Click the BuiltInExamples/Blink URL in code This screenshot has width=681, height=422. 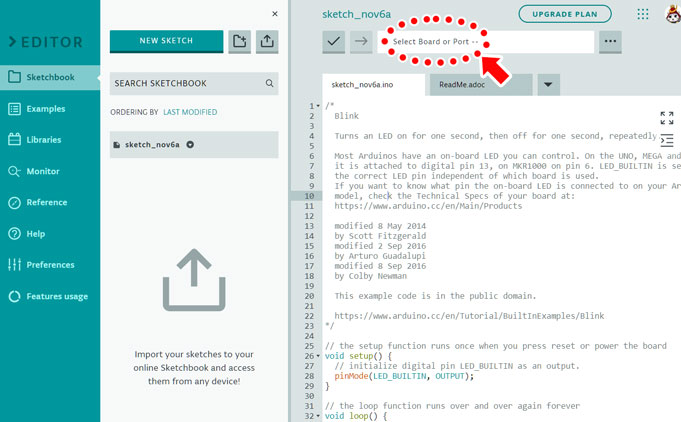(x=469, y=316)
